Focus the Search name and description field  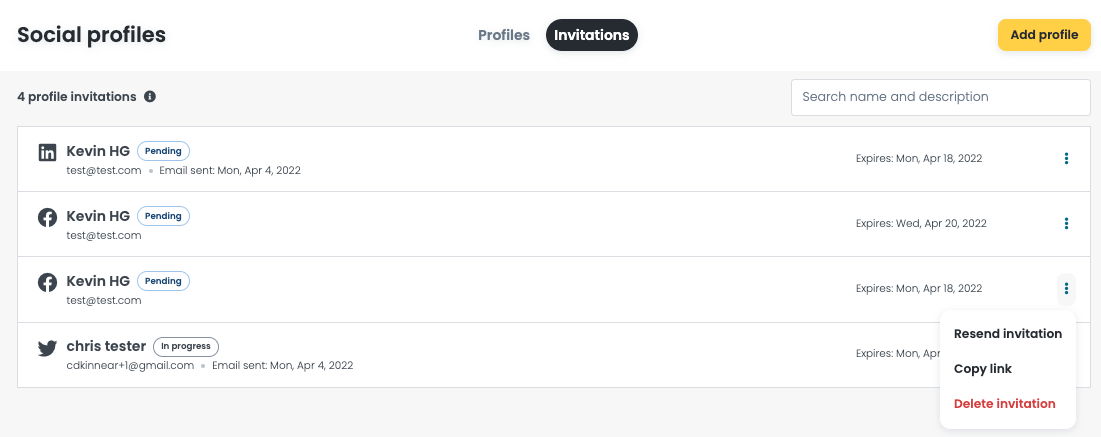(940, 97)
